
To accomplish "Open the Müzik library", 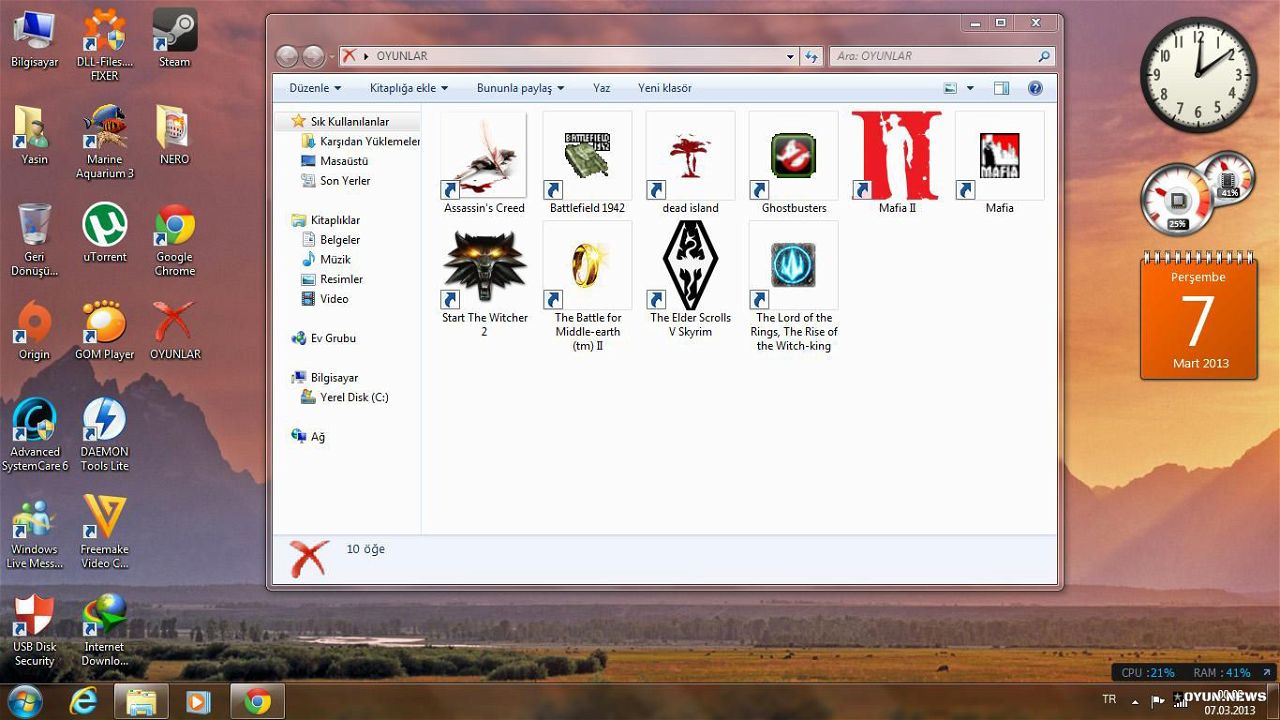I will (326, 259).
